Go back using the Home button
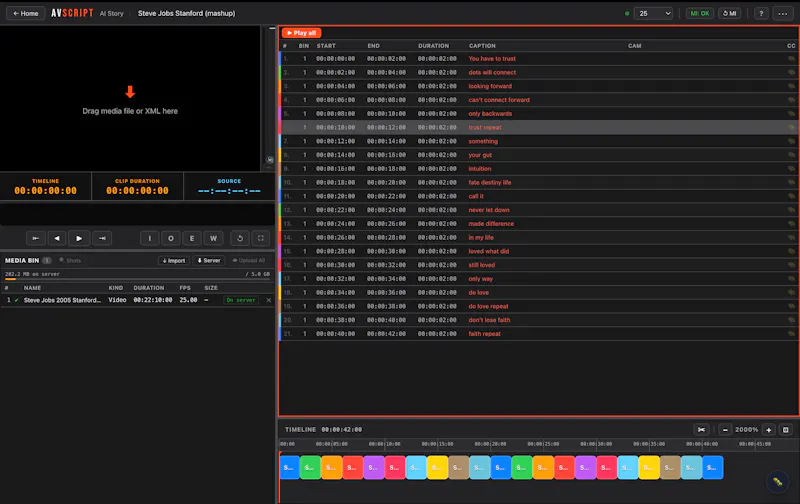800x504 pixels. (x=26, y=13)
